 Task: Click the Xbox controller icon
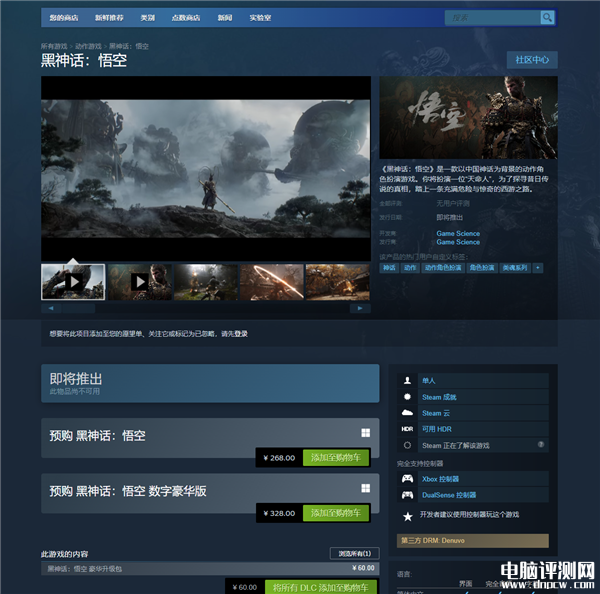(x=407, y=478)
